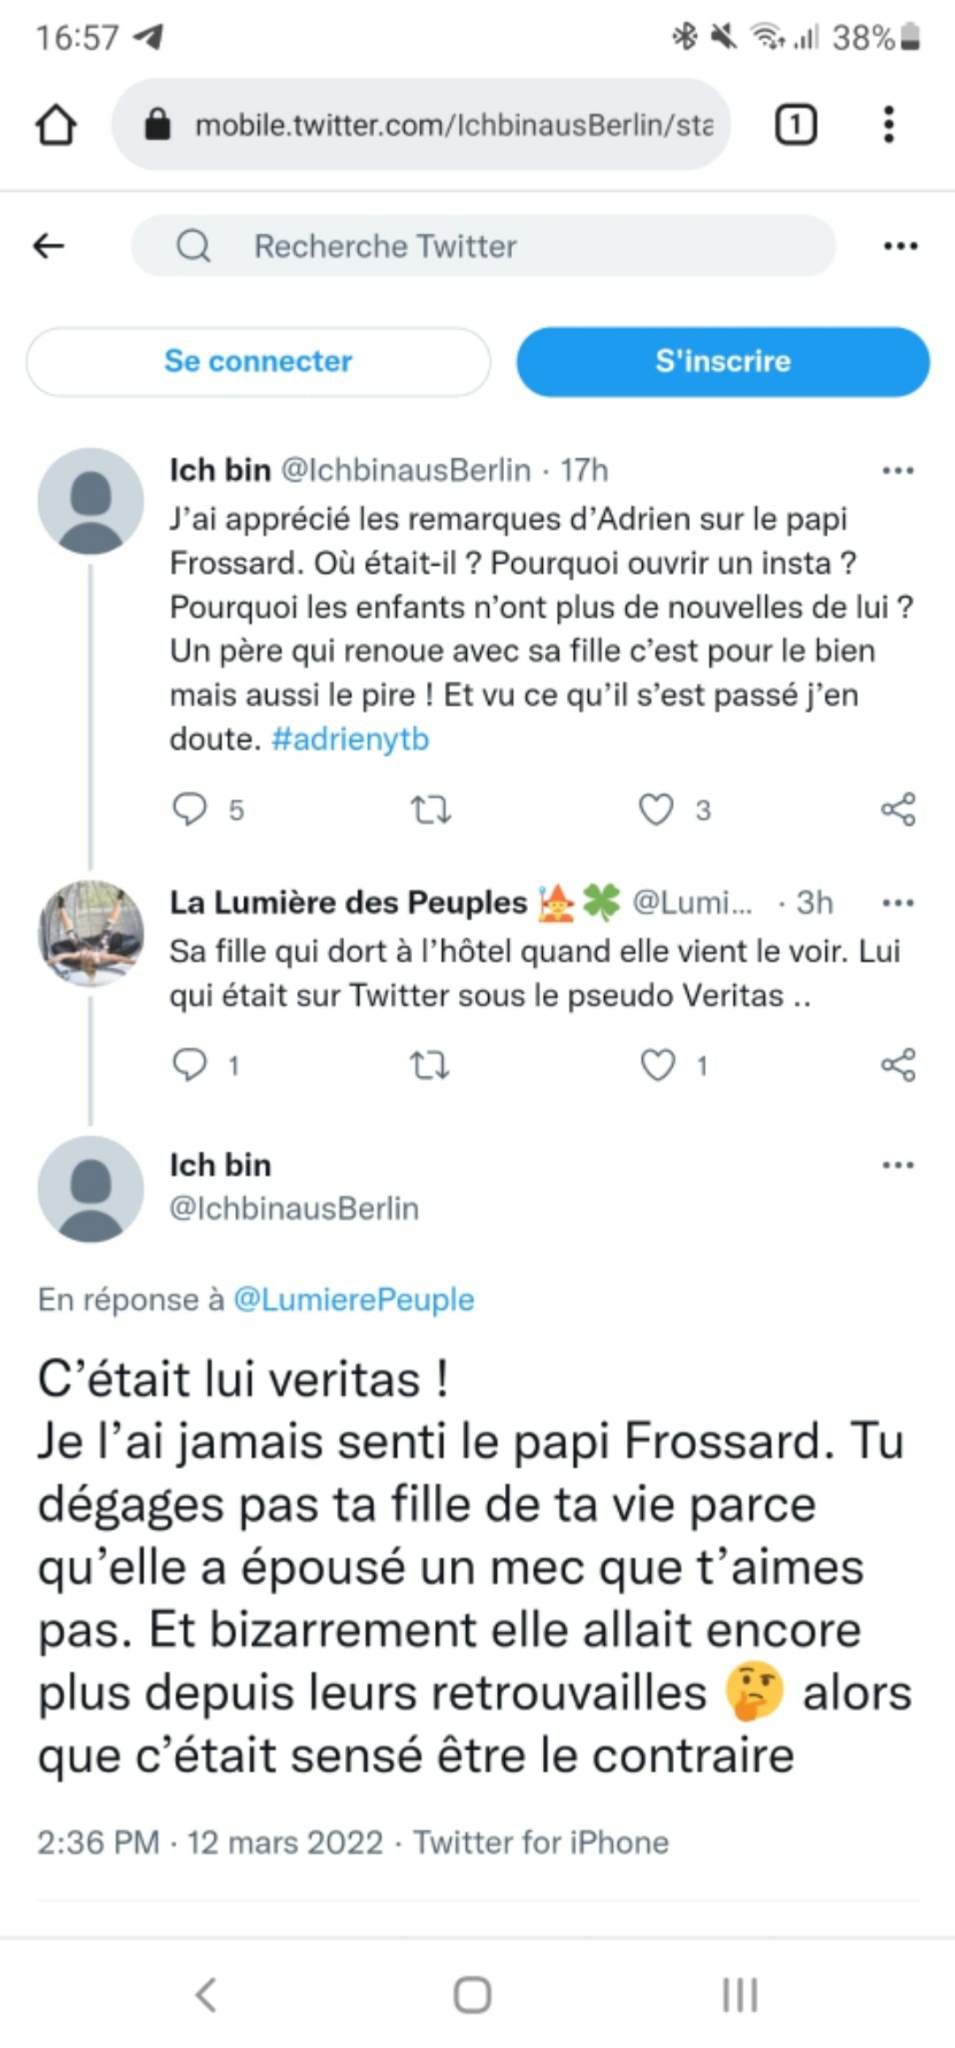Open La Lumière des Peuples avatar
This screenshot has width=955, height=2048.
(91, 932)
